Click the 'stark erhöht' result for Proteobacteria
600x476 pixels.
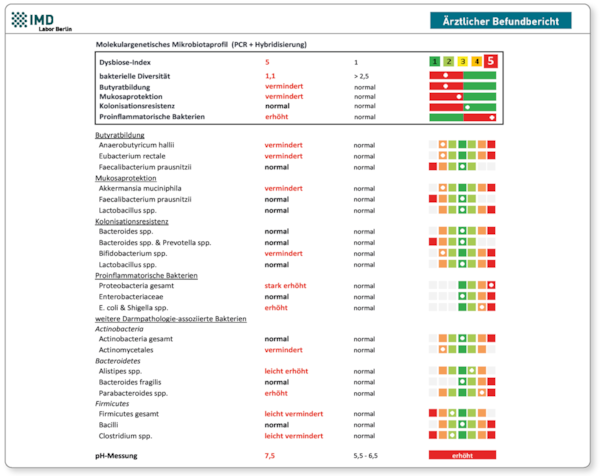[285, 286]
